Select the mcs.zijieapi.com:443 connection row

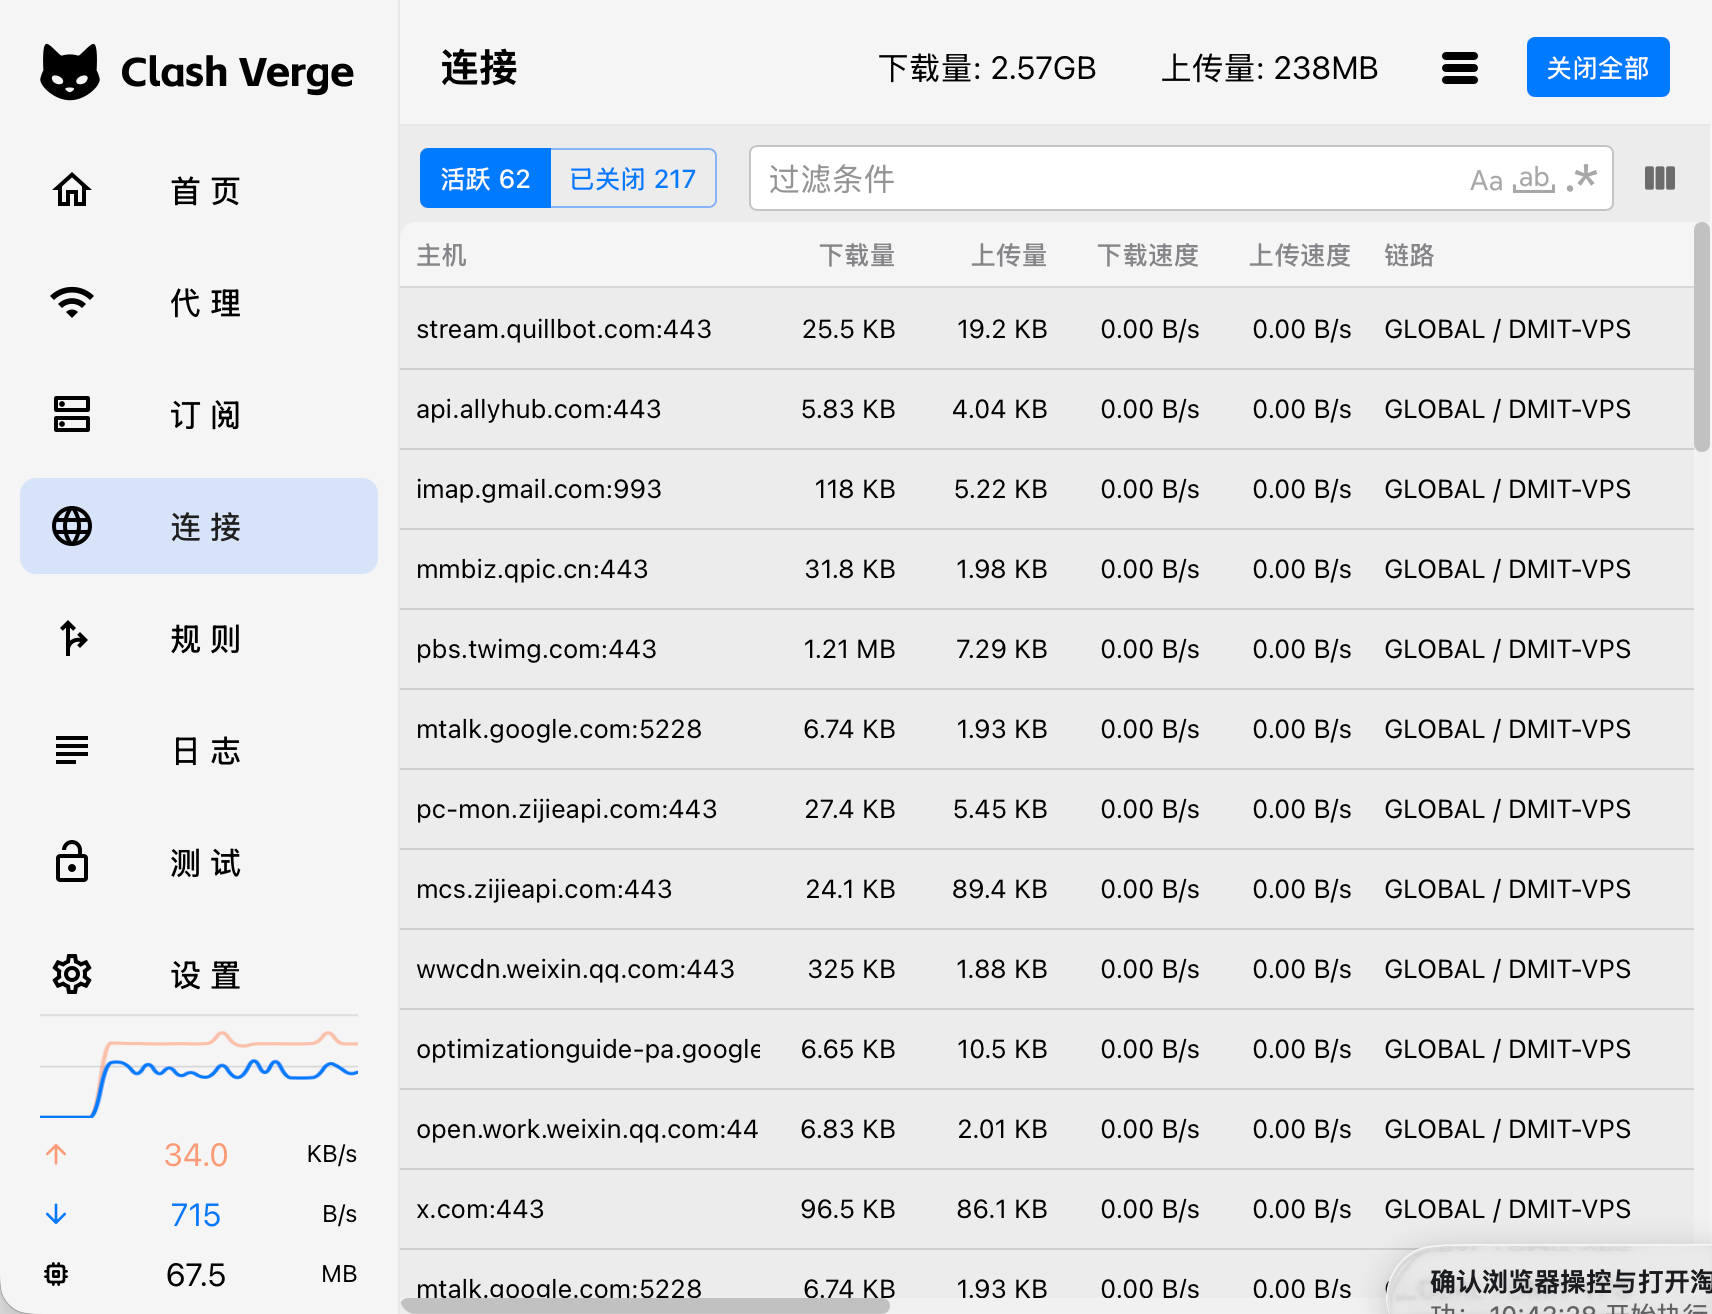coord(1047,889)
